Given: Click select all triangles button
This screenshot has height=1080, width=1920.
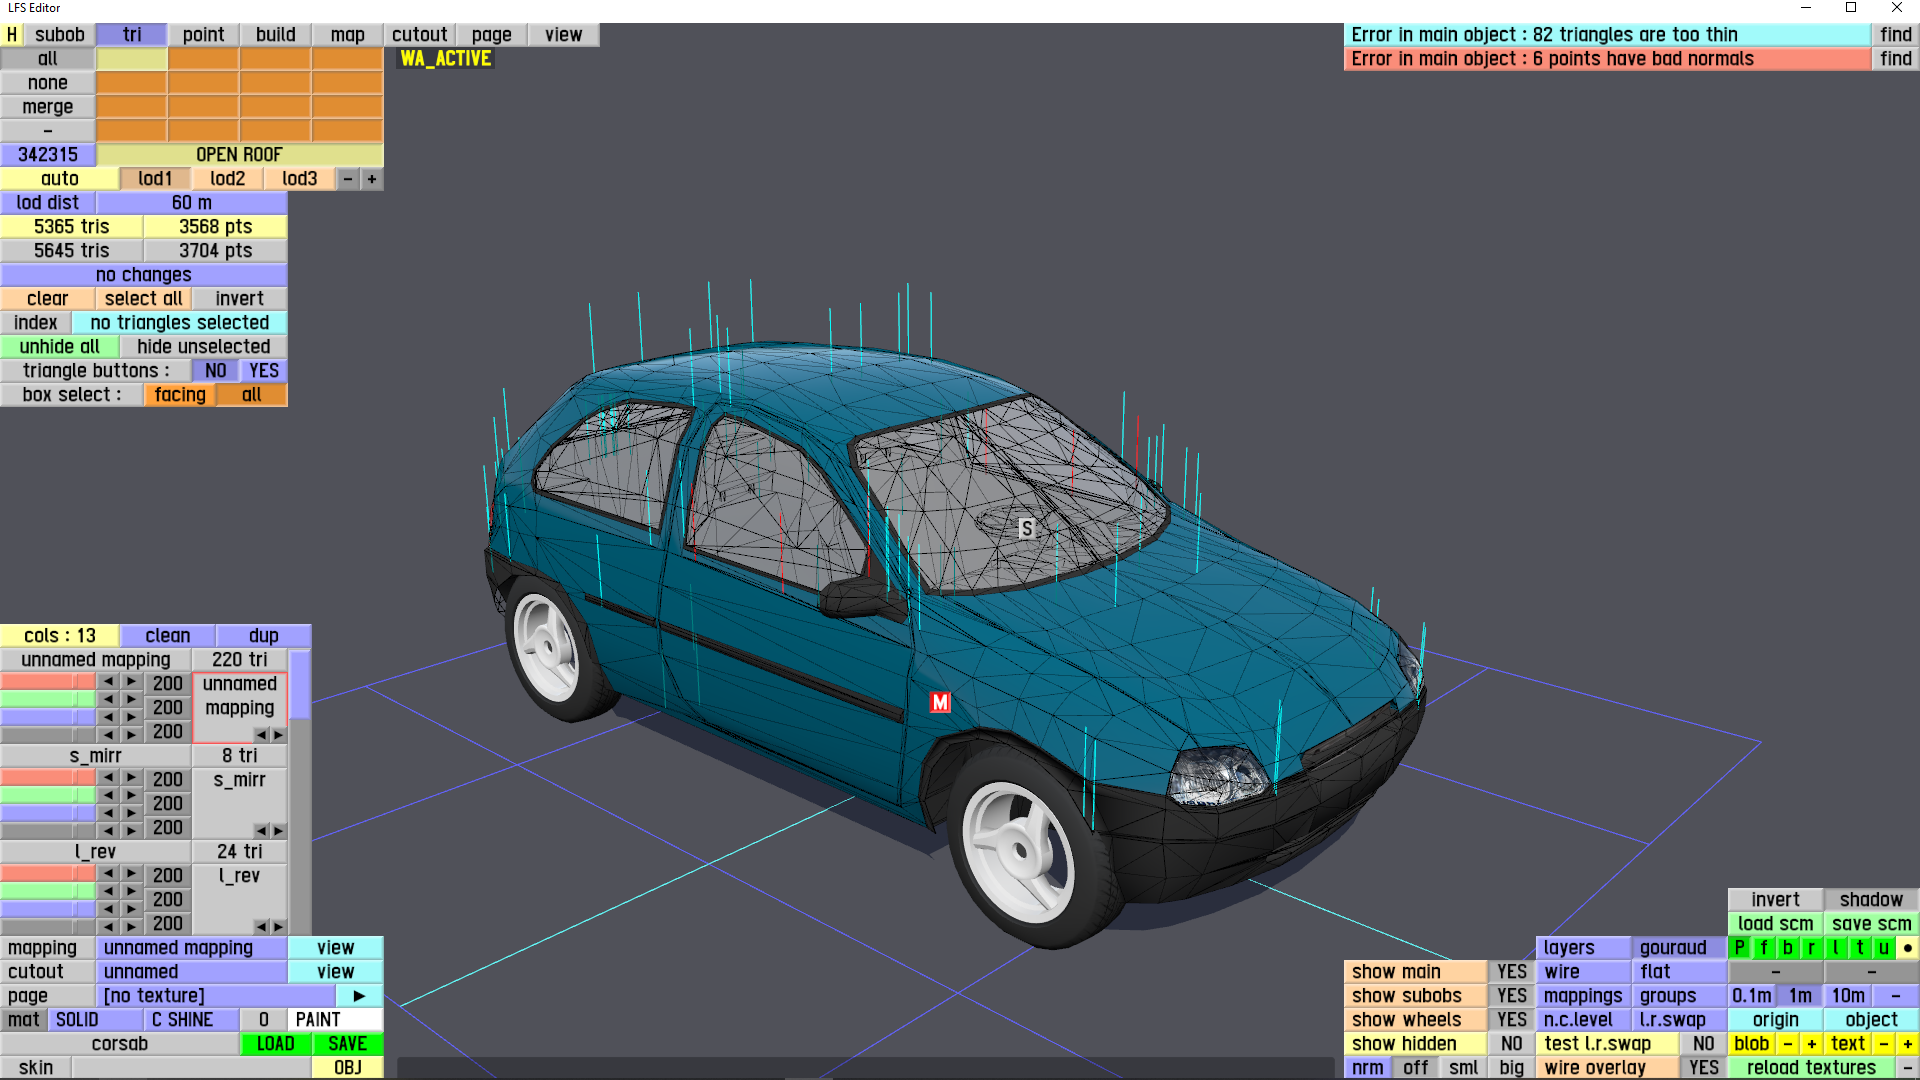Looking at the screenshot, I should point(143,299).
